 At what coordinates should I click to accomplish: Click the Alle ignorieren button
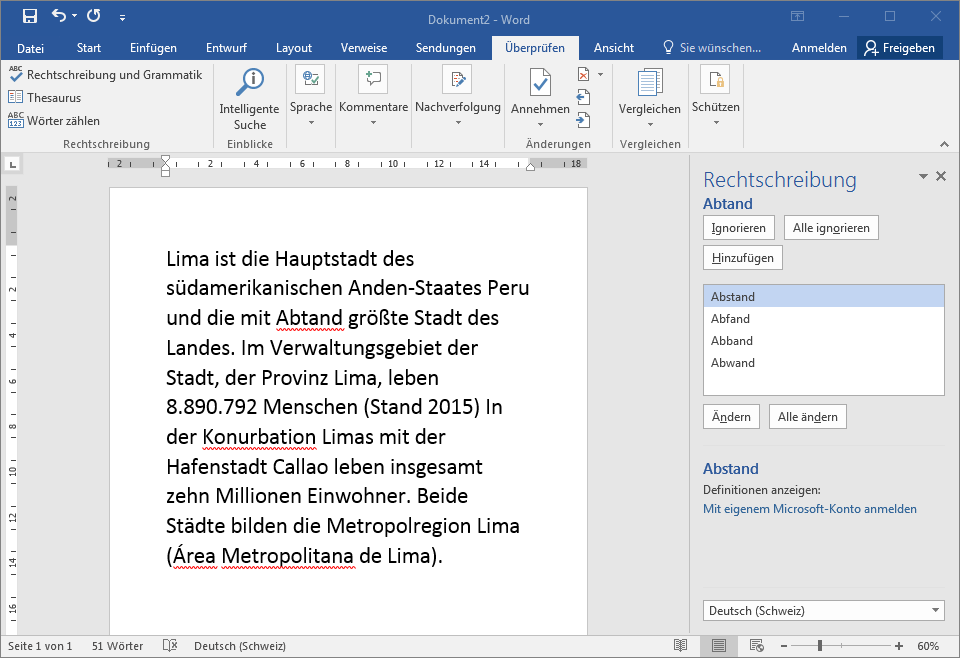coord(831,228)
